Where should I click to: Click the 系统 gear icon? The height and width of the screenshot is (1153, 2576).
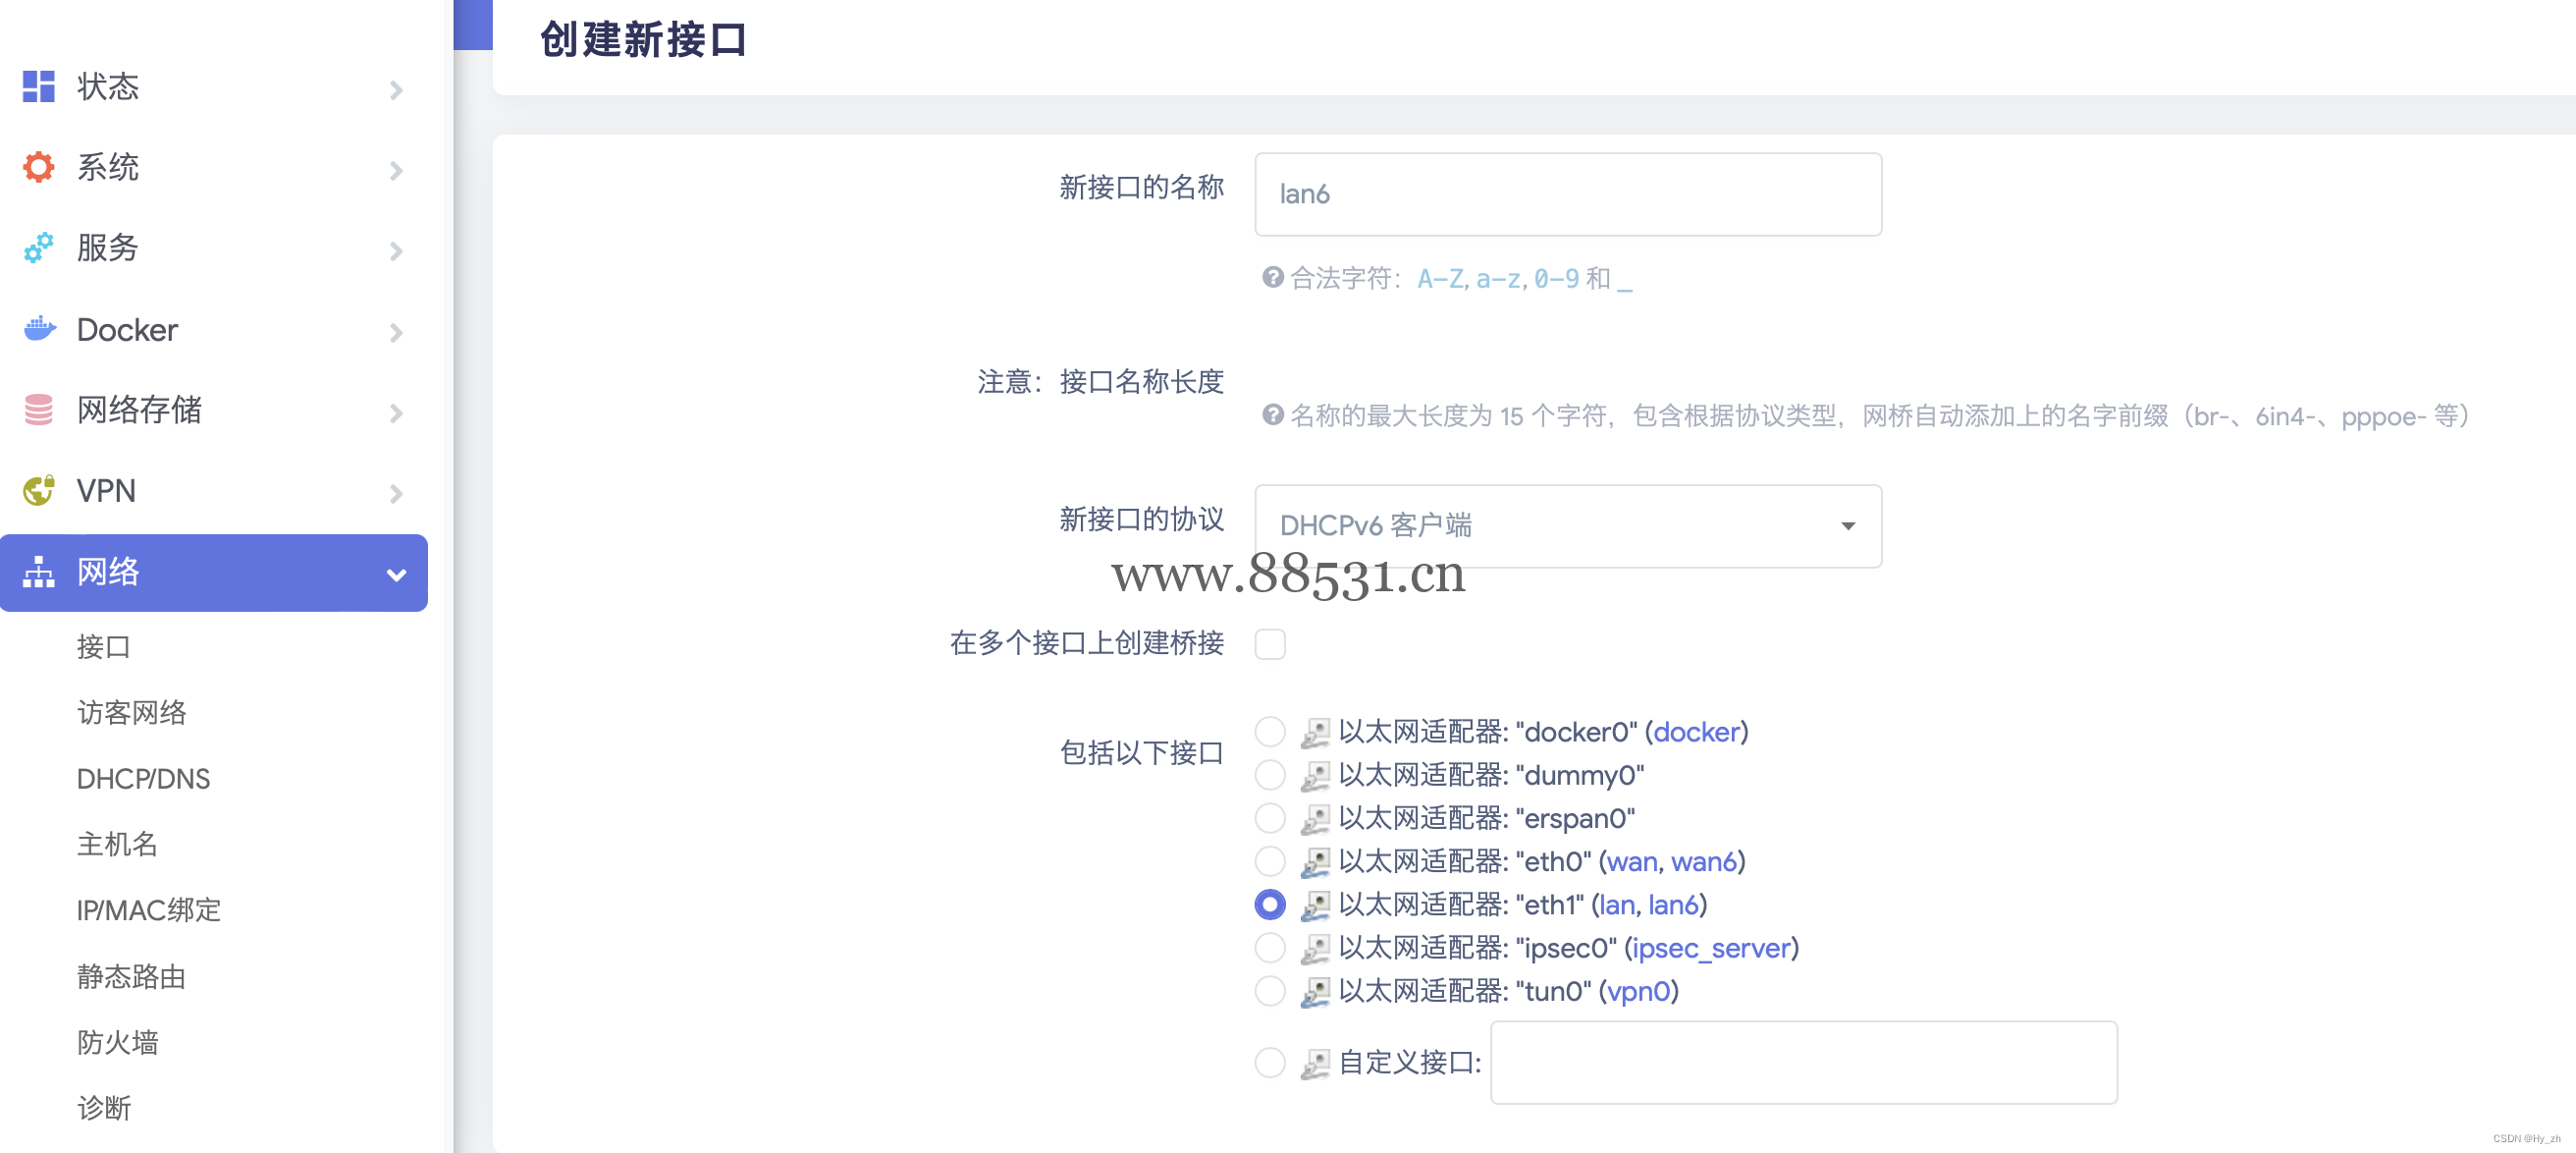click(38, 167)
